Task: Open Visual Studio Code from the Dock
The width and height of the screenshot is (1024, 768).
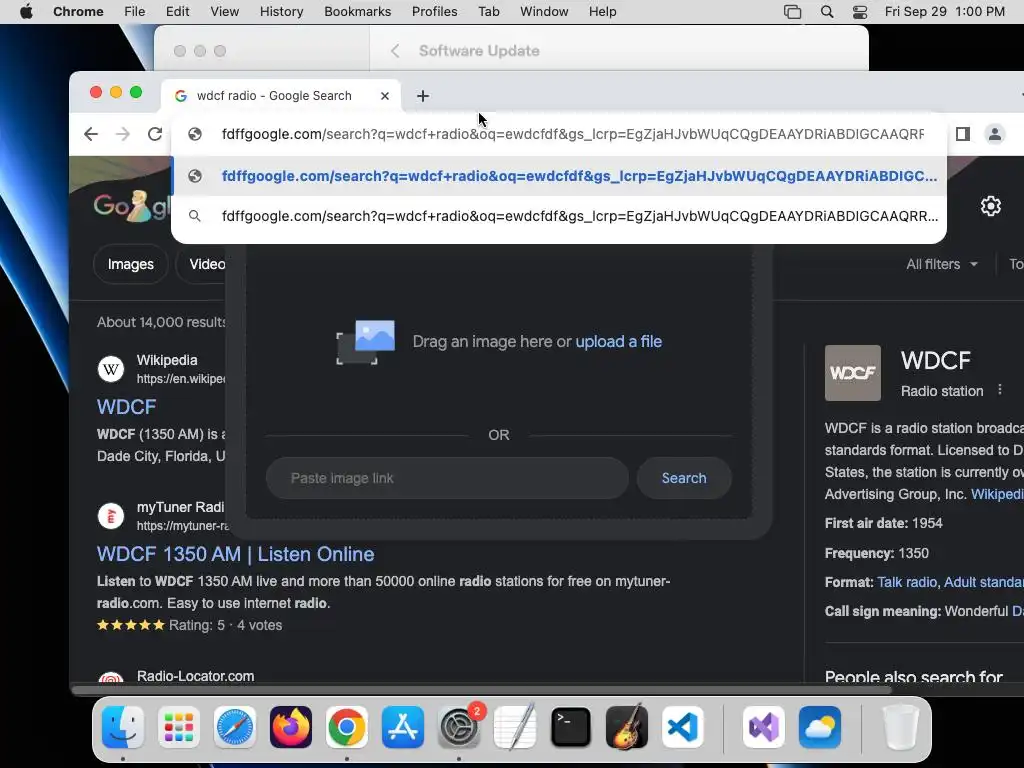Action: [x=683, y=727]
